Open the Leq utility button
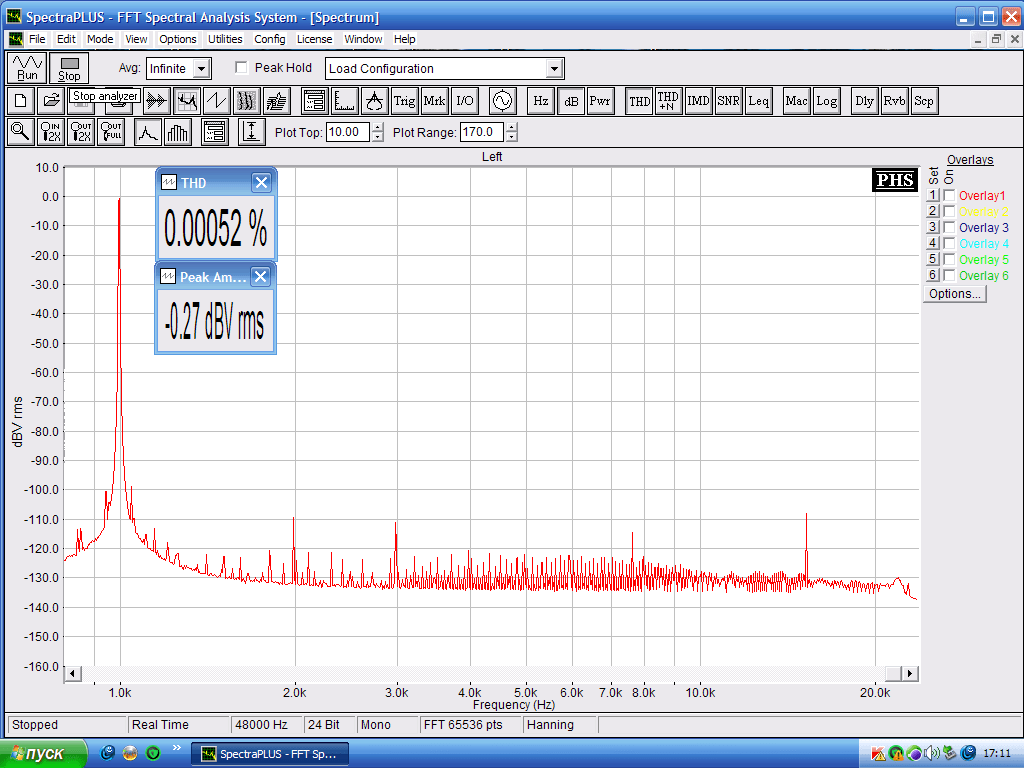Image resolution: width=1024 pixels, height=768 pixels. pyautogui.click(x=758, y=101)
